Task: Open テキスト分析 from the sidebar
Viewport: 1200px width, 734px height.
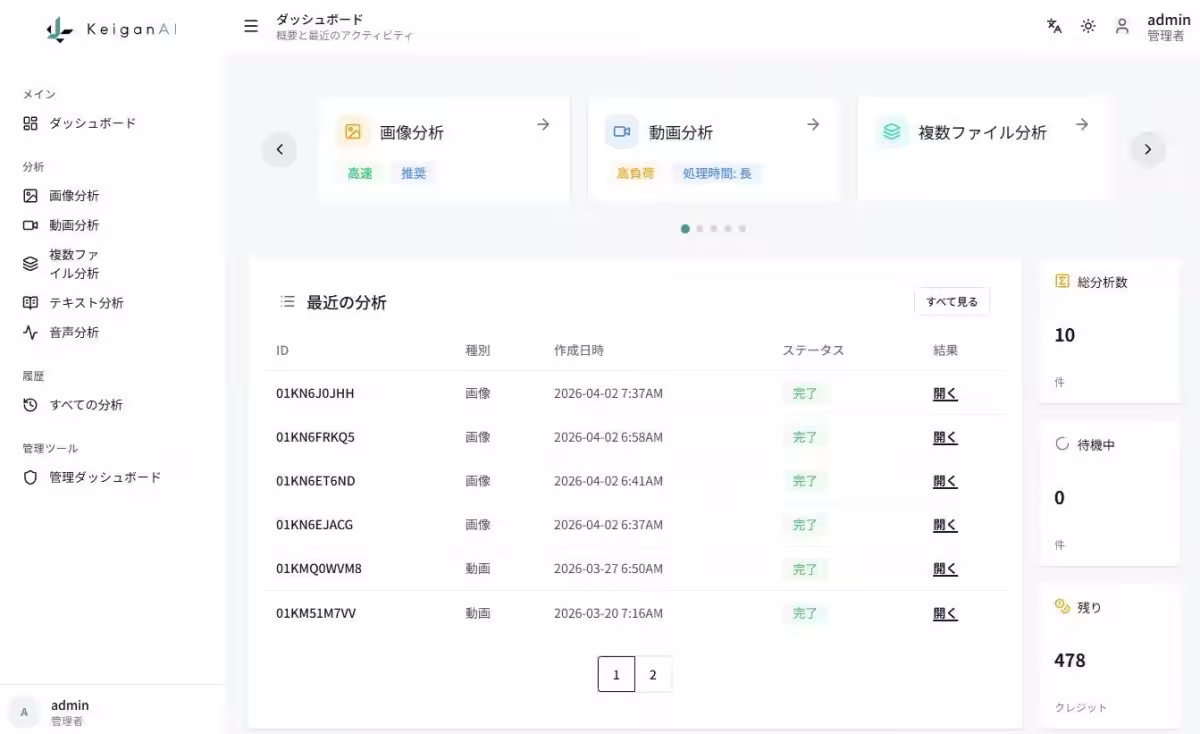Action: click(x=86, y=302)
